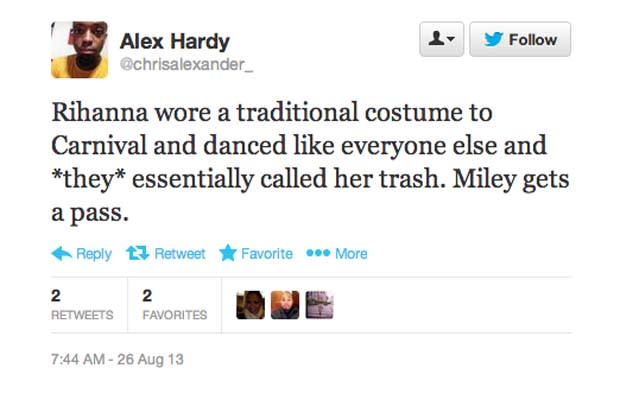
Task: View the 2 Retweets count
Action: [82, 305]
